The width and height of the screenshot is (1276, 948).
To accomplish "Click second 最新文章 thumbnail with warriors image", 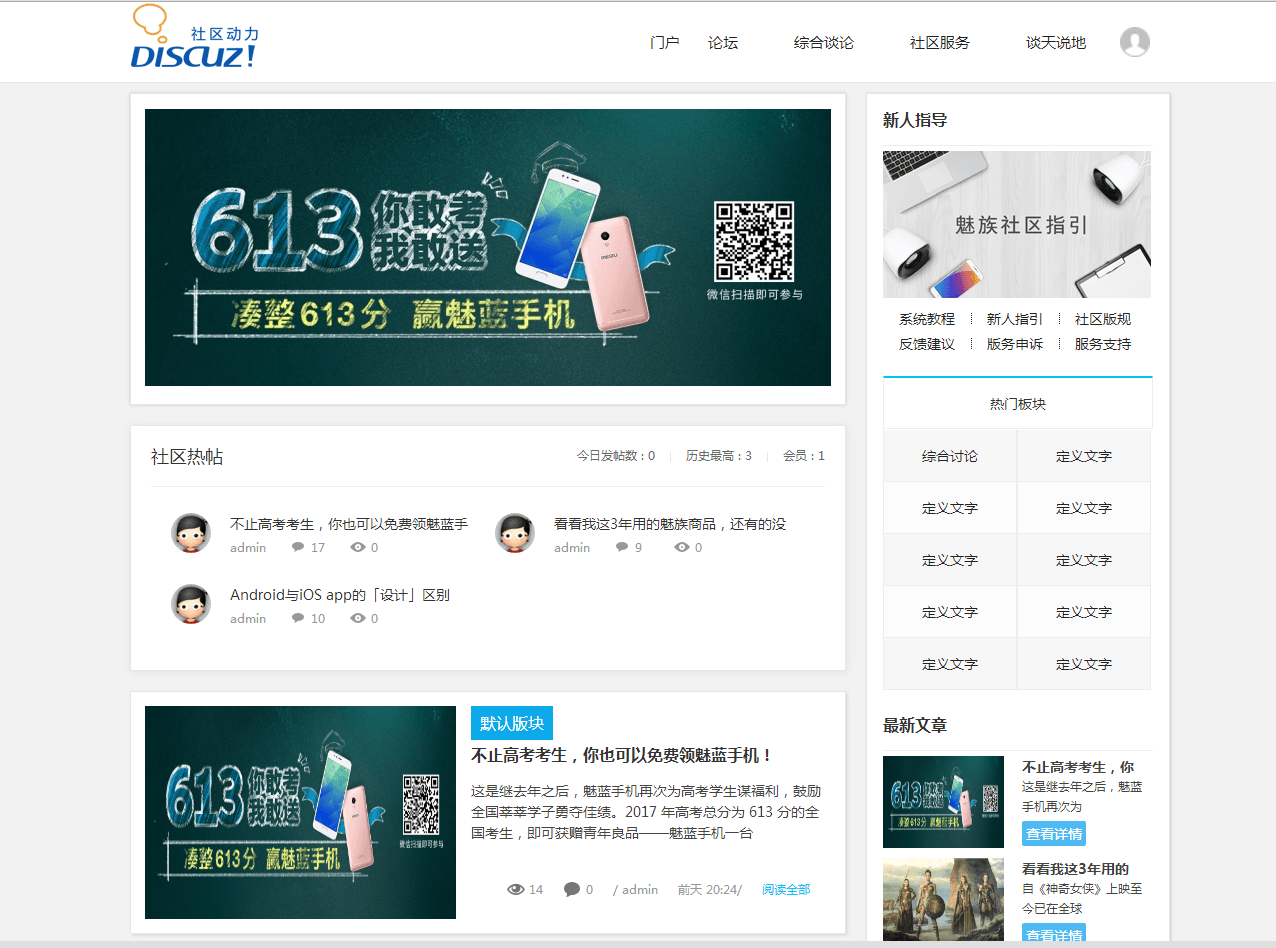I will click(943, 899).
